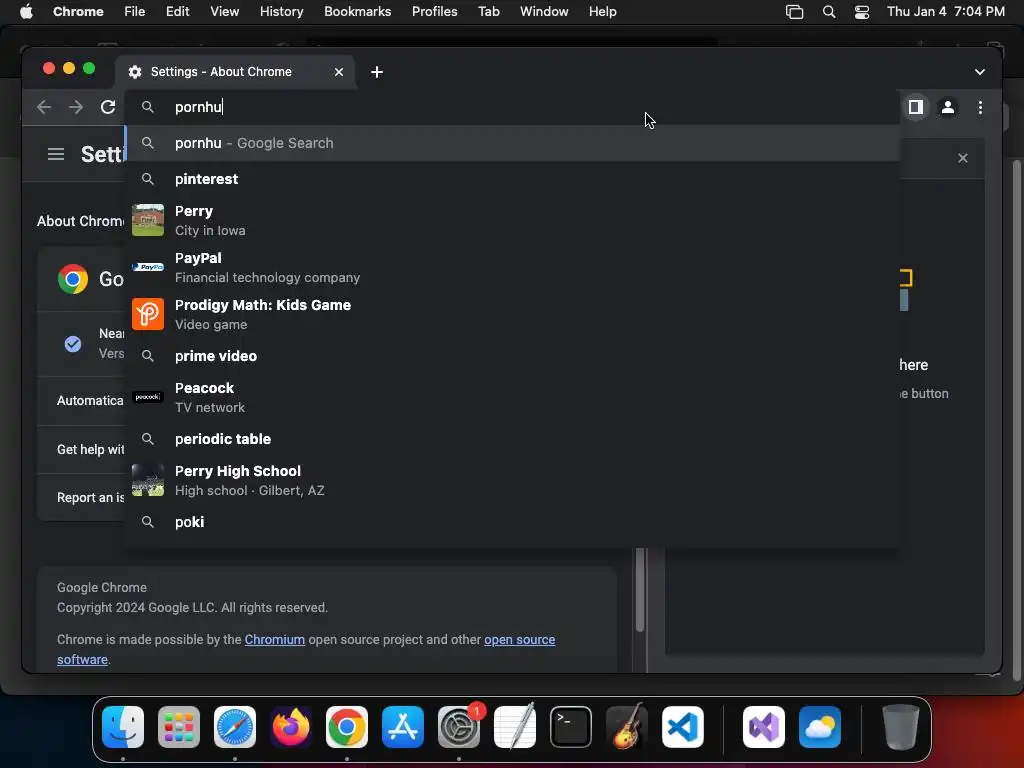Launch Safari from the Dock

click(235, 727)
